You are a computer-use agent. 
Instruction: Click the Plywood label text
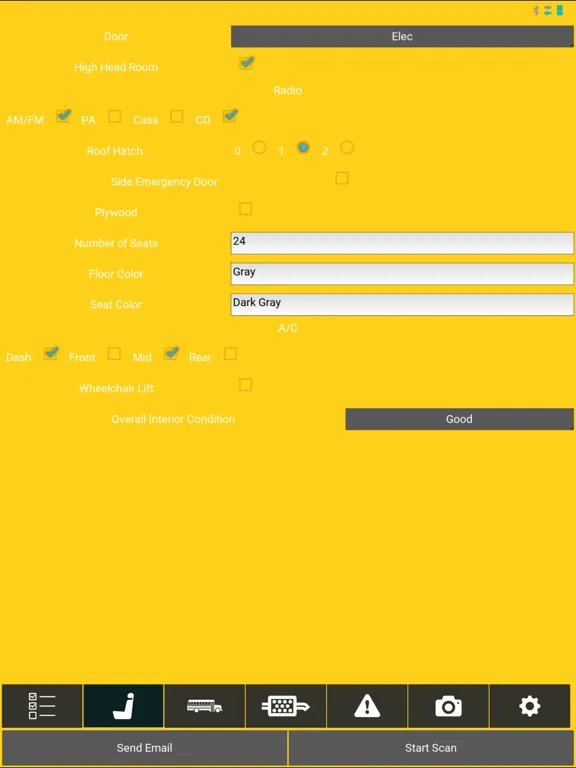116,213
